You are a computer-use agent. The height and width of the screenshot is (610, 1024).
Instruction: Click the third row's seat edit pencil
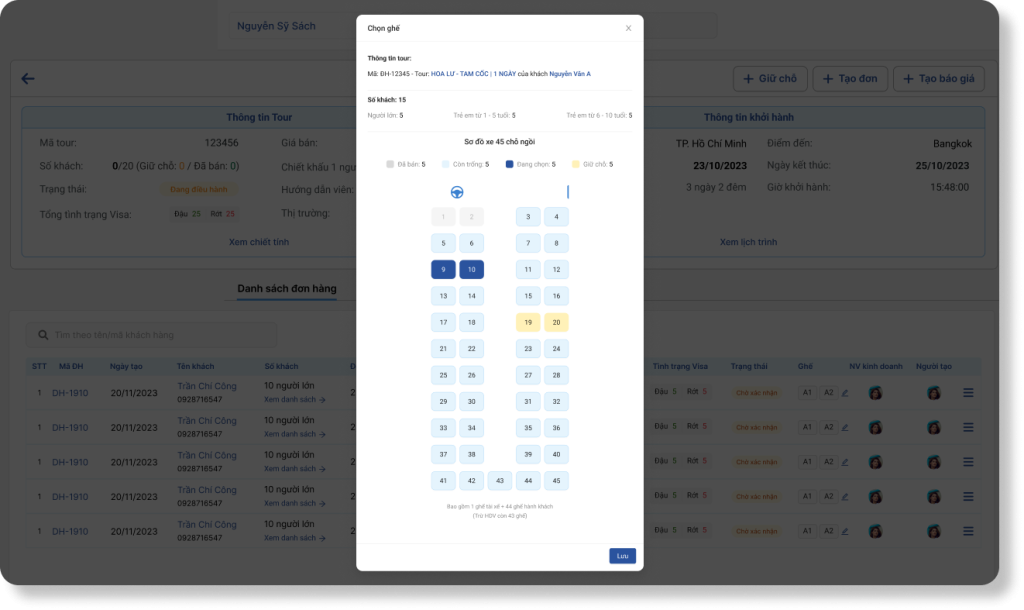point(845,462)
